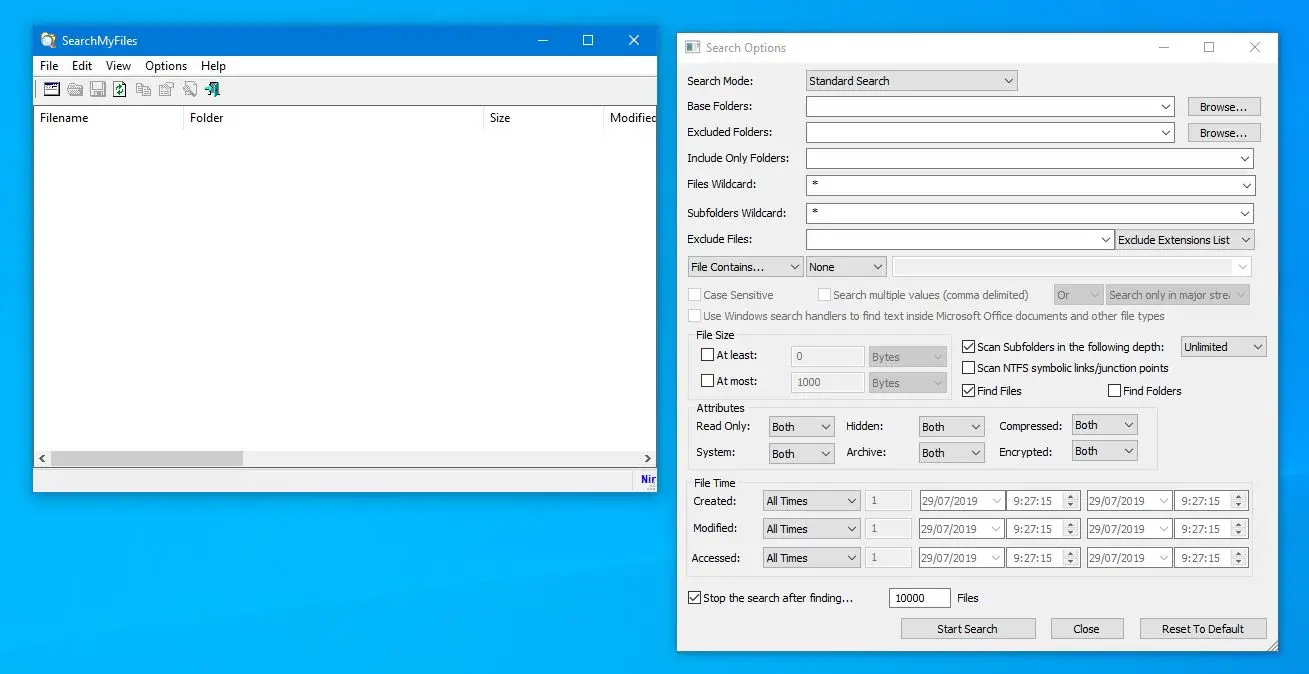This screenshot has width=1309, height=674.
Task: Open the View menu
Action: (x=118, y=66)
